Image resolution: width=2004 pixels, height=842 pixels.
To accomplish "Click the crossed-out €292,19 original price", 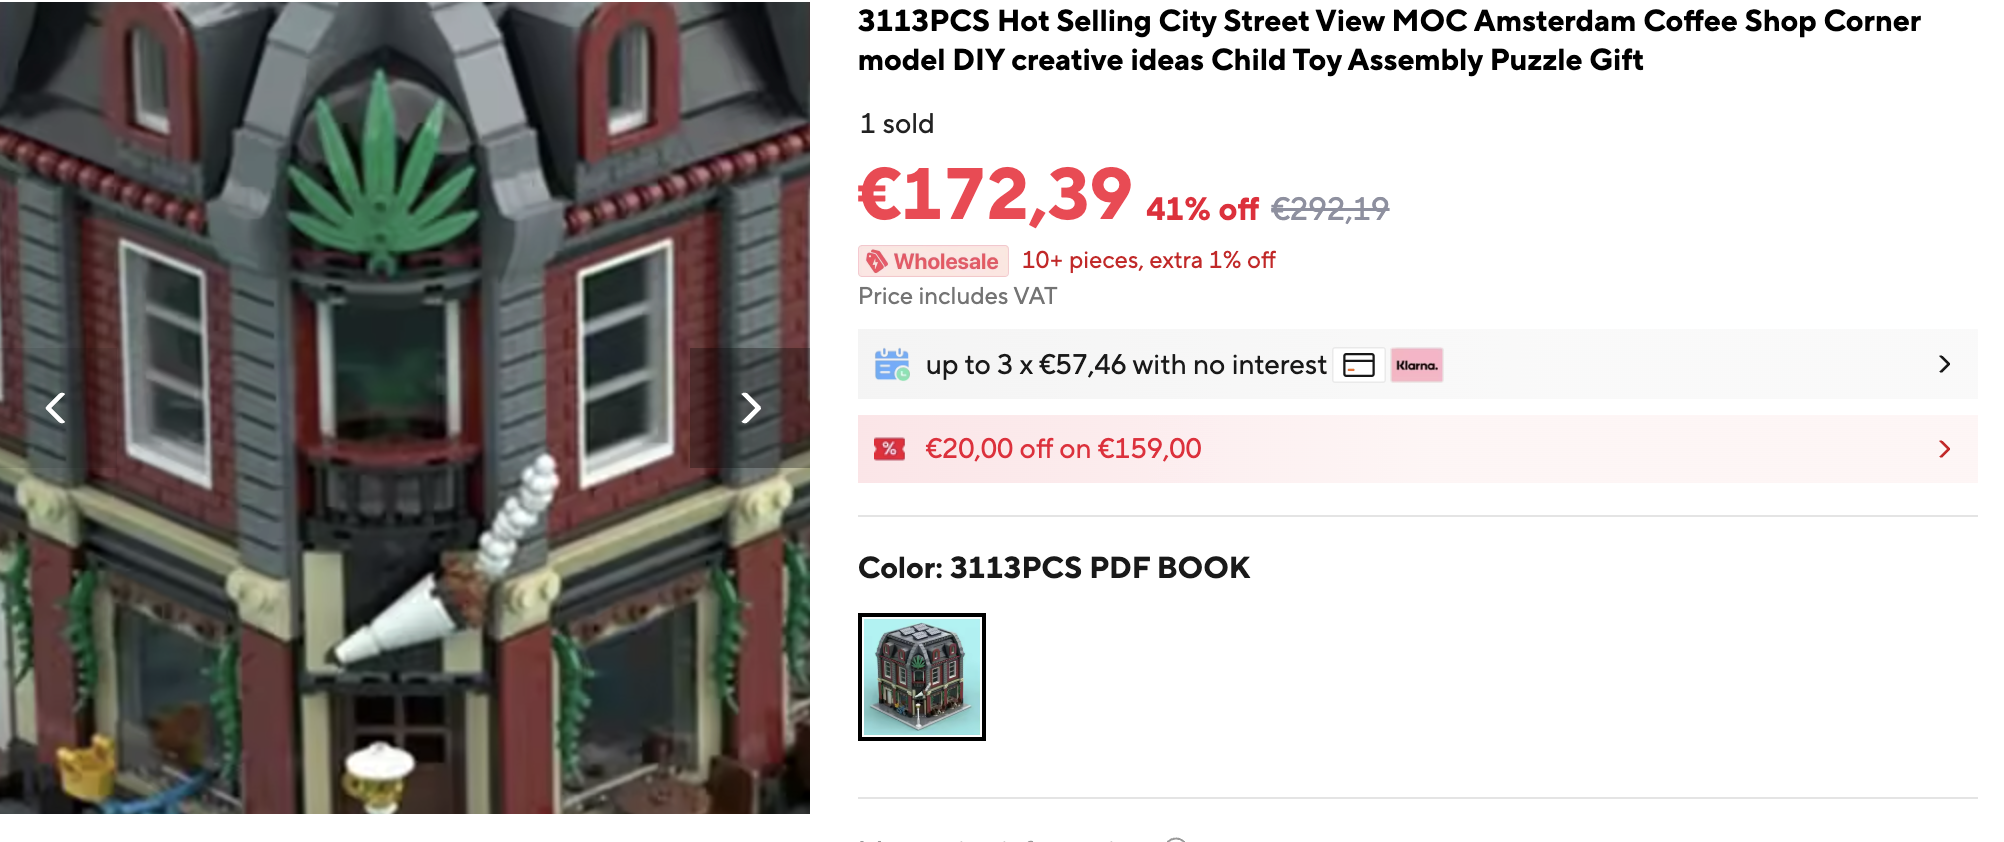I will [x=1330, y=208].
